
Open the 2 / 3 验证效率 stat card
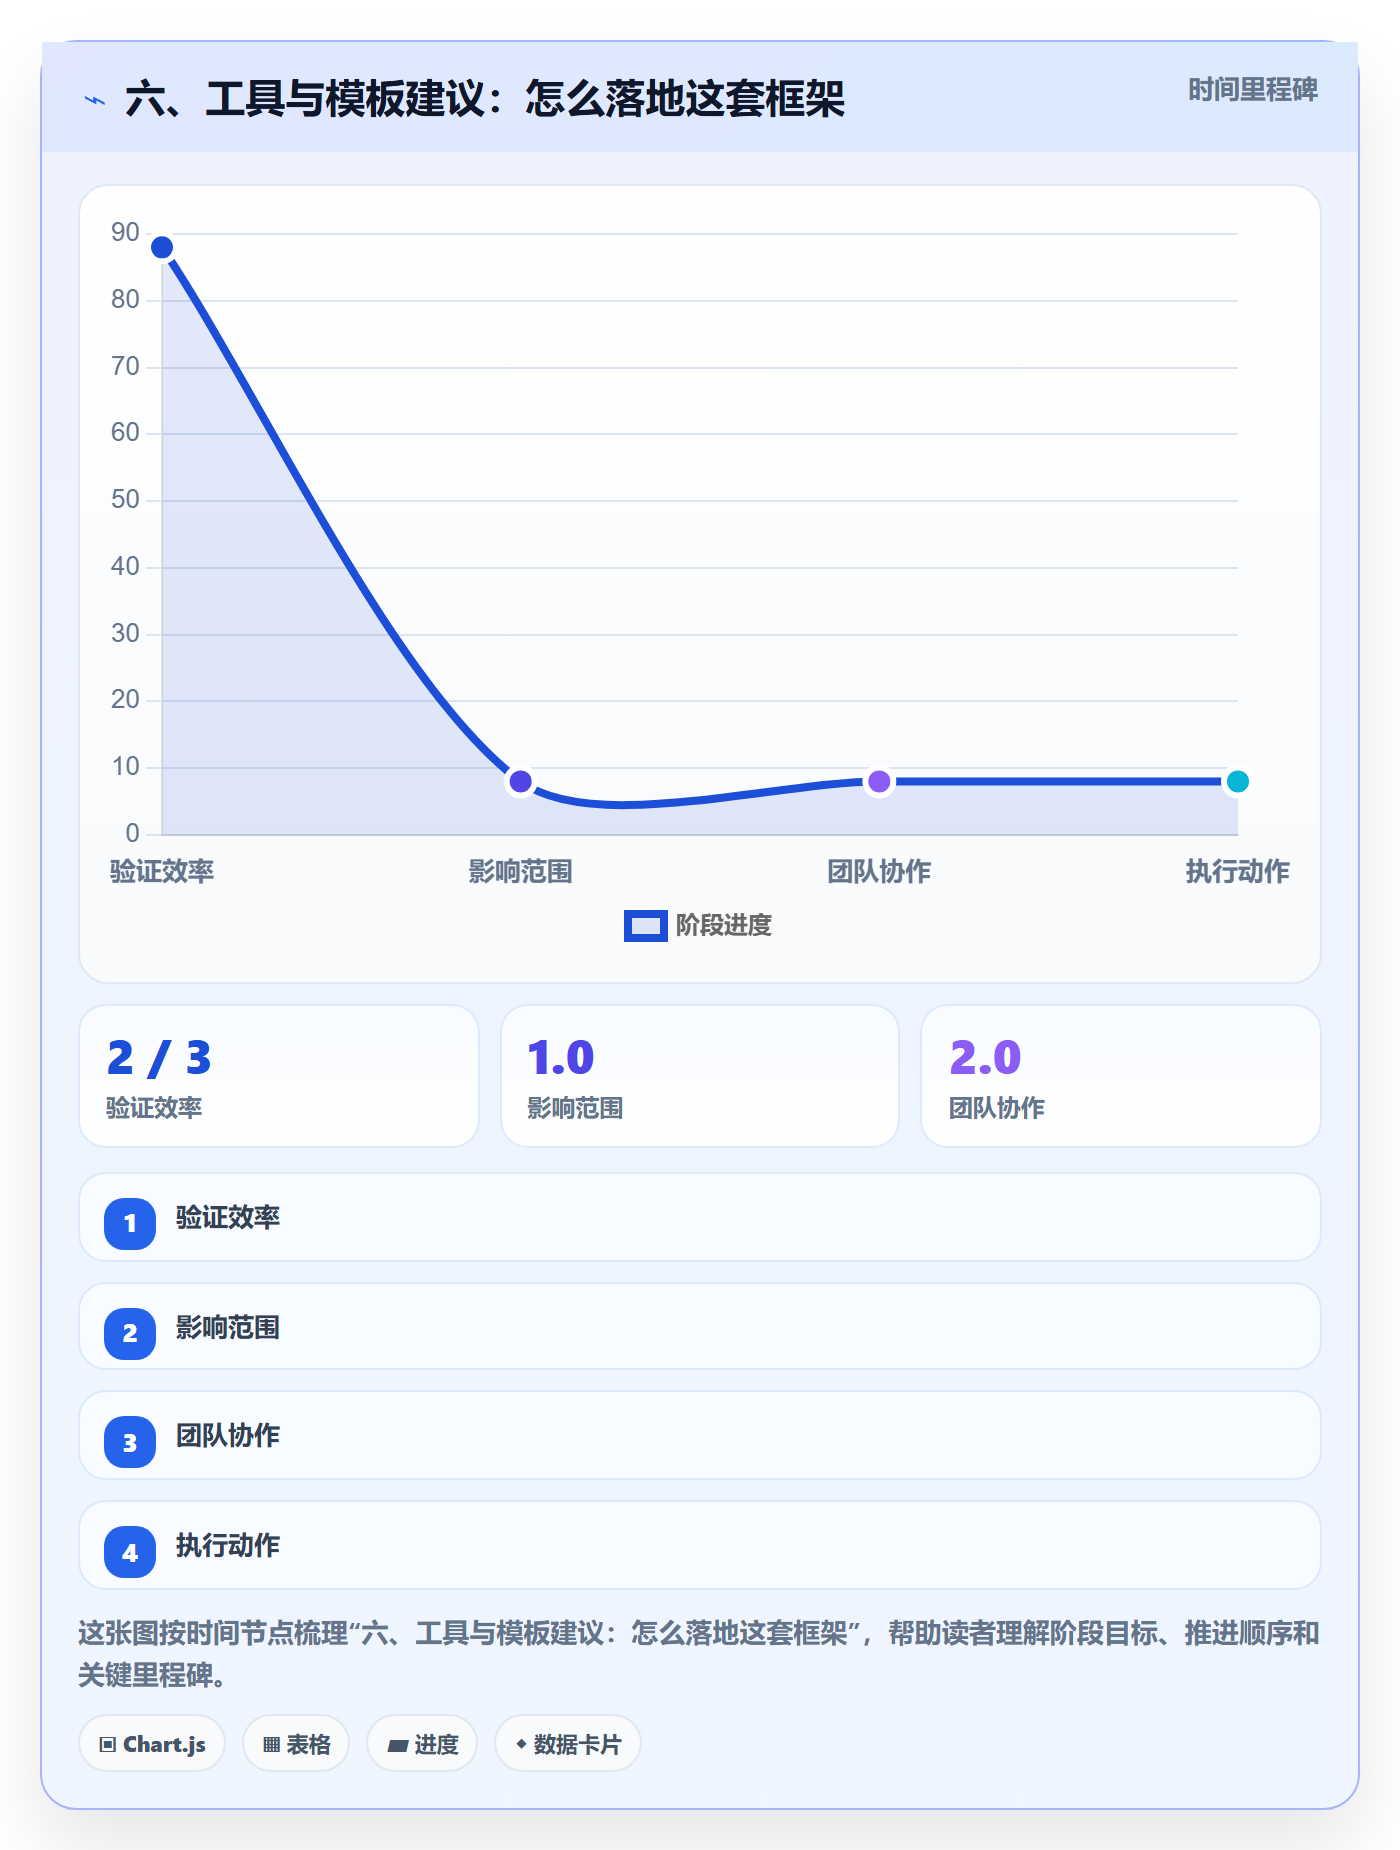(x=279, y=1076)
